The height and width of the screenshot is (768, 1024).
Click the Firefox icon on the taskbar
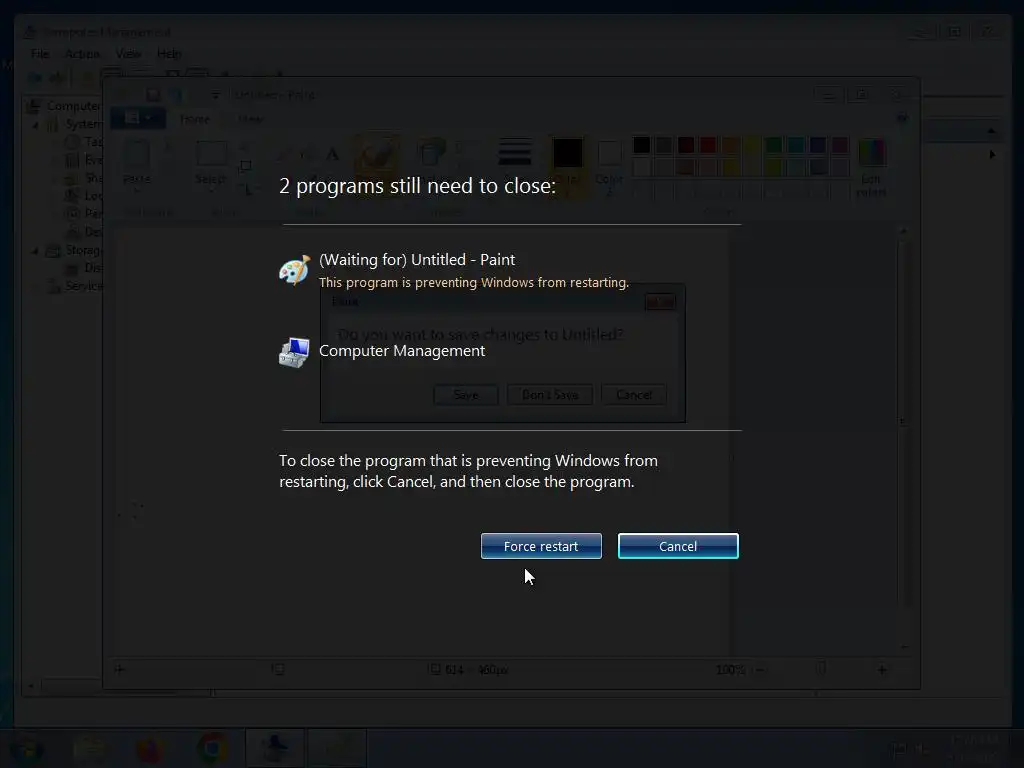[x=150, y=749]
